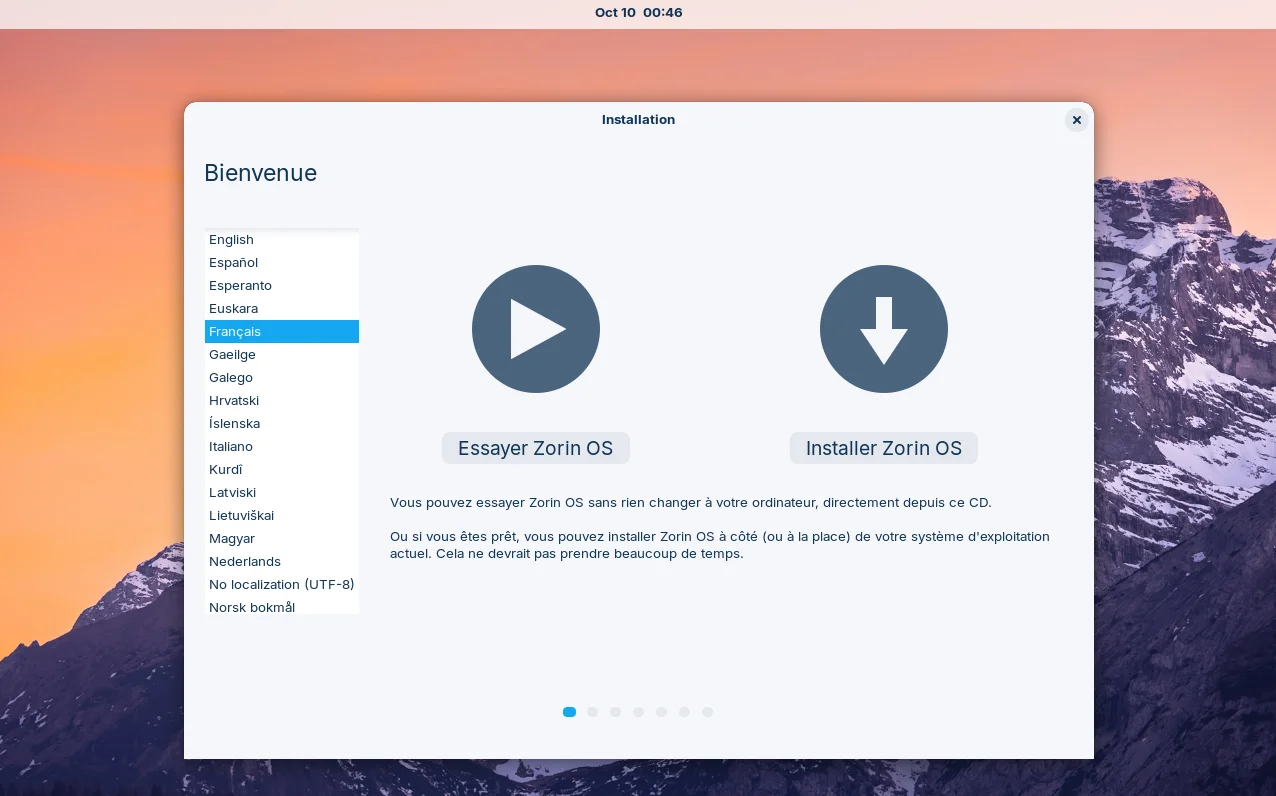1276x796 pixels.
Task: Click the download arrow install icon
Action: tap(883, 329)
